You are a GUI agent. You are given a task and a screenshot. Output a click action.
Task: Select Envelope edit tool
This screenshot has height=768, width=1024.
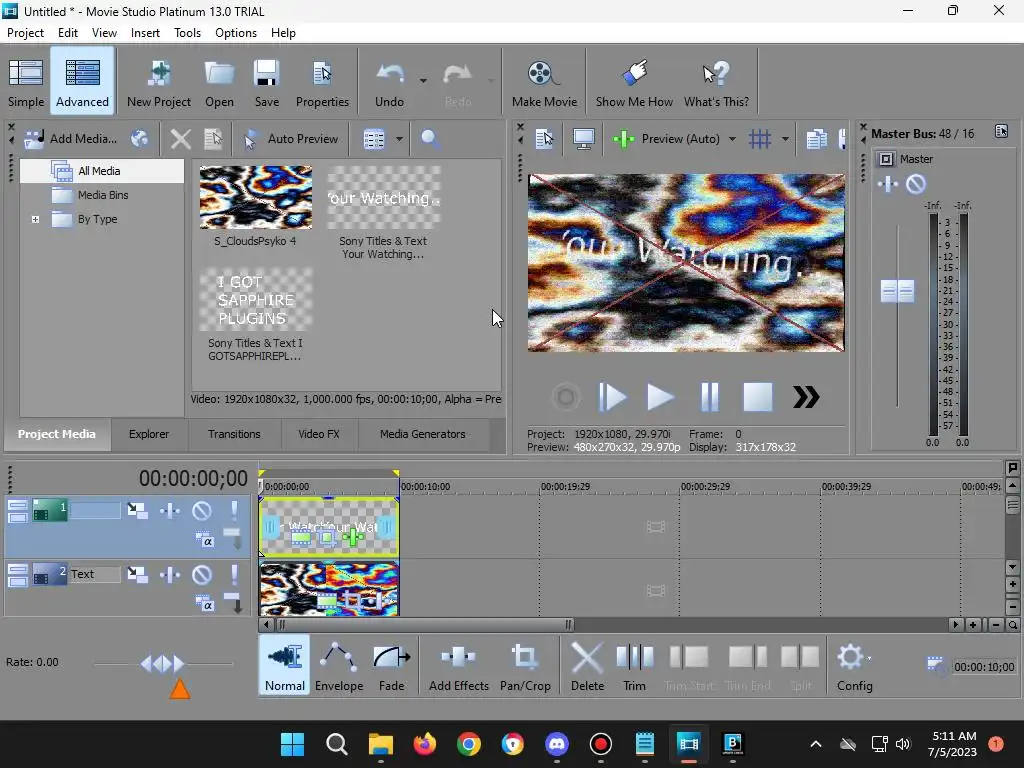[339, 666]
